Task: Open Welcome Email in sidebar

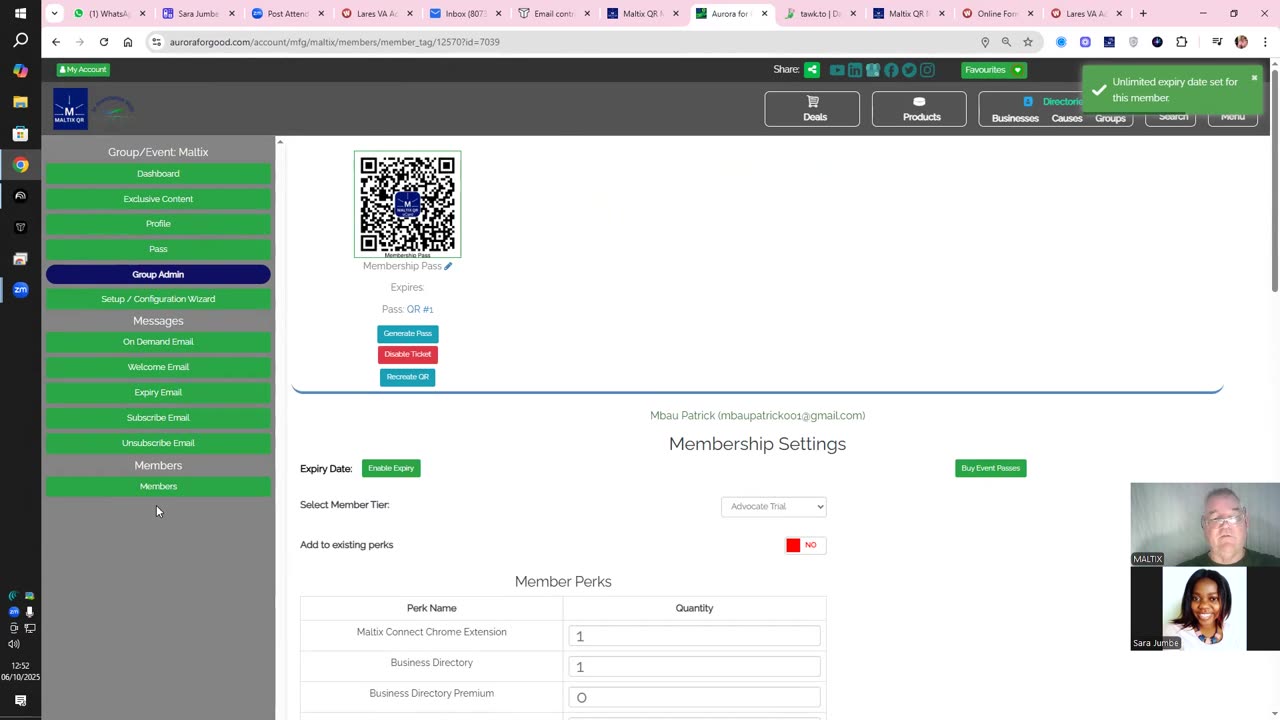Action: pos(158,367)
